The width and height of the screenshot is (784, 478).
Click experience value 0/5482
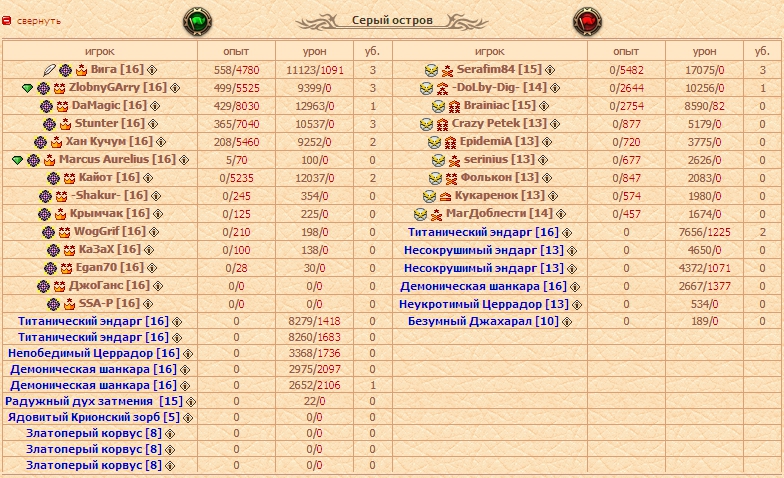point(626,70)
